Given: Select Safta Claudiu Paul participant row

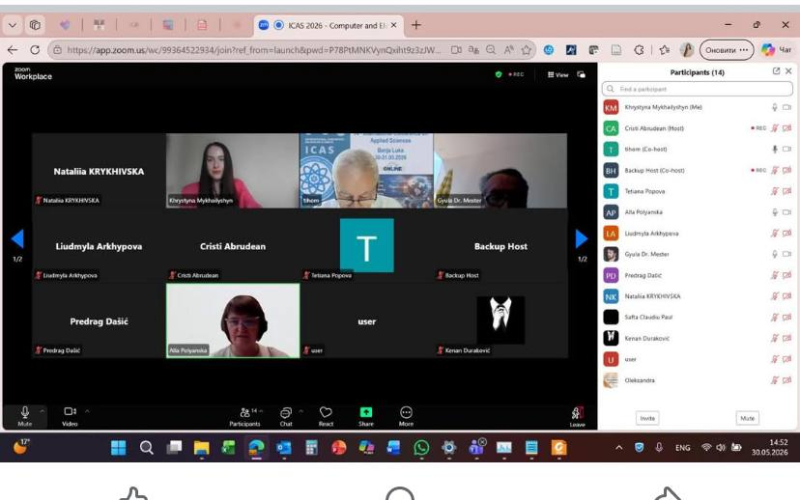Looking at the screenshot, I should (697, 317).
